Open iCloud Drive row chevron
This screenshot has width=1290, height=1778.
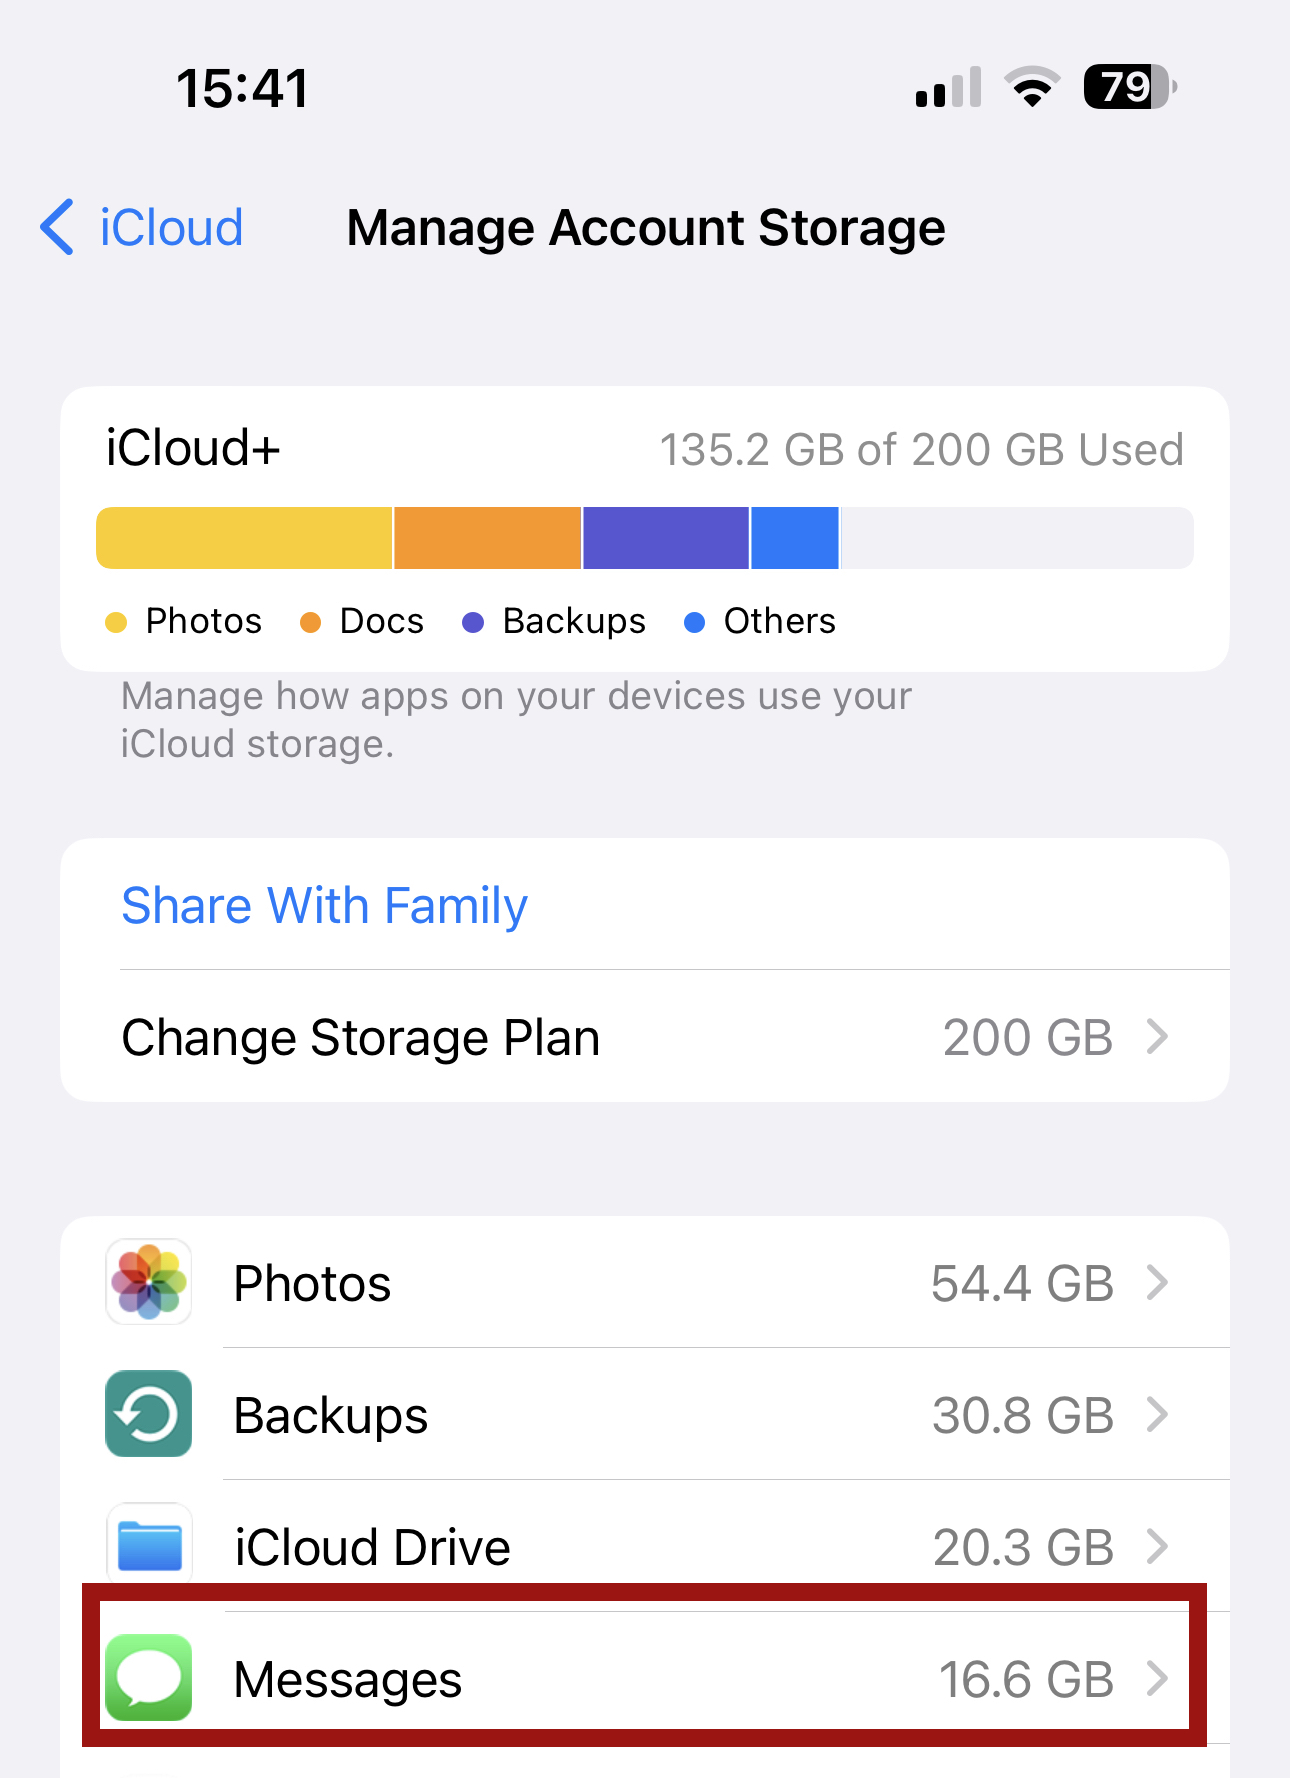click(1157, 1546)
